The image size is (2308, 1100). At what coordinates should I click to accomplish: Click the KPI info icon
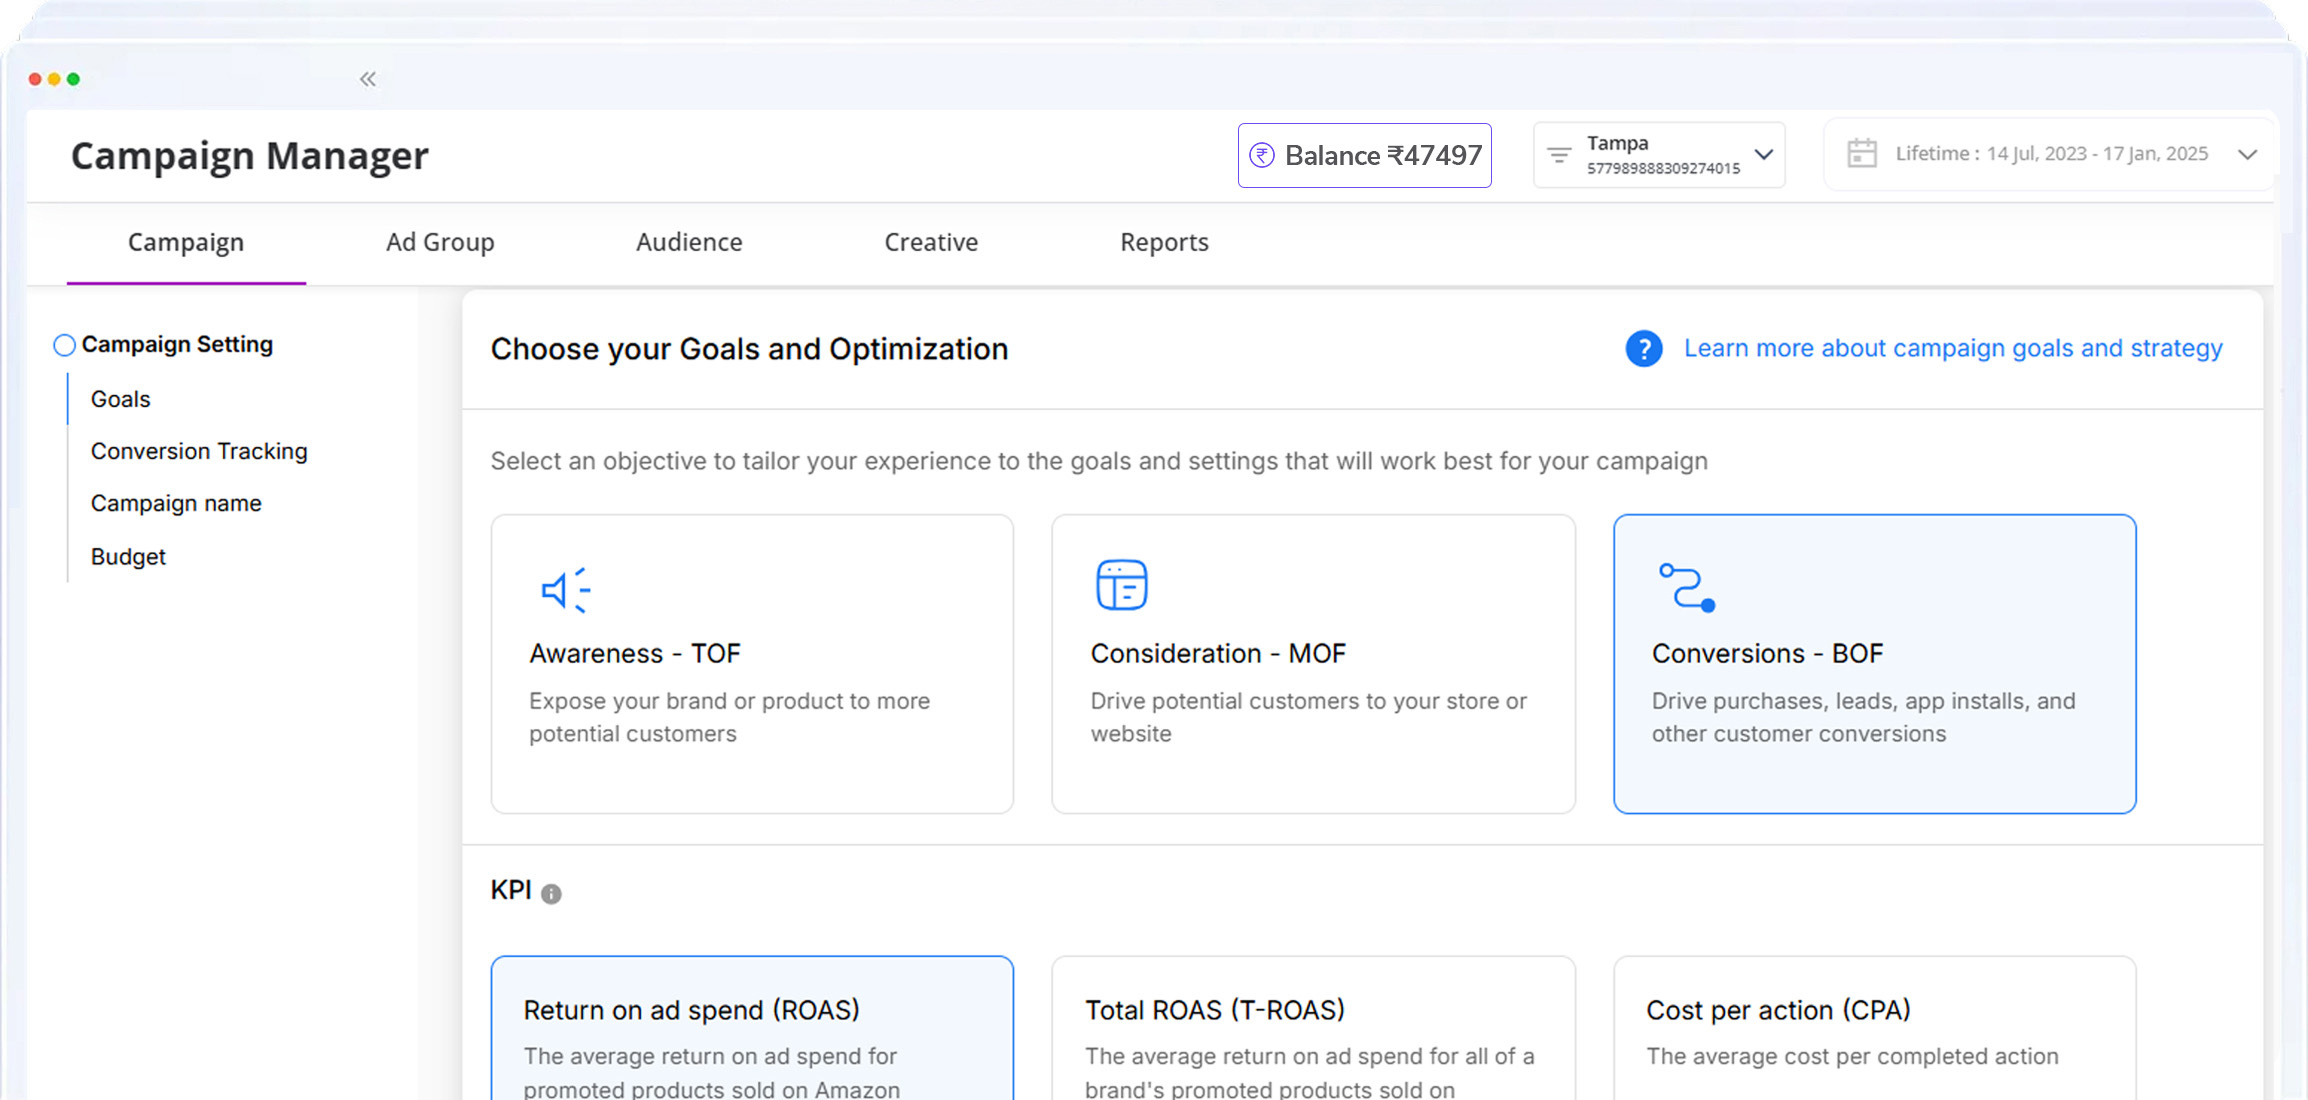(x=551, y=894)
